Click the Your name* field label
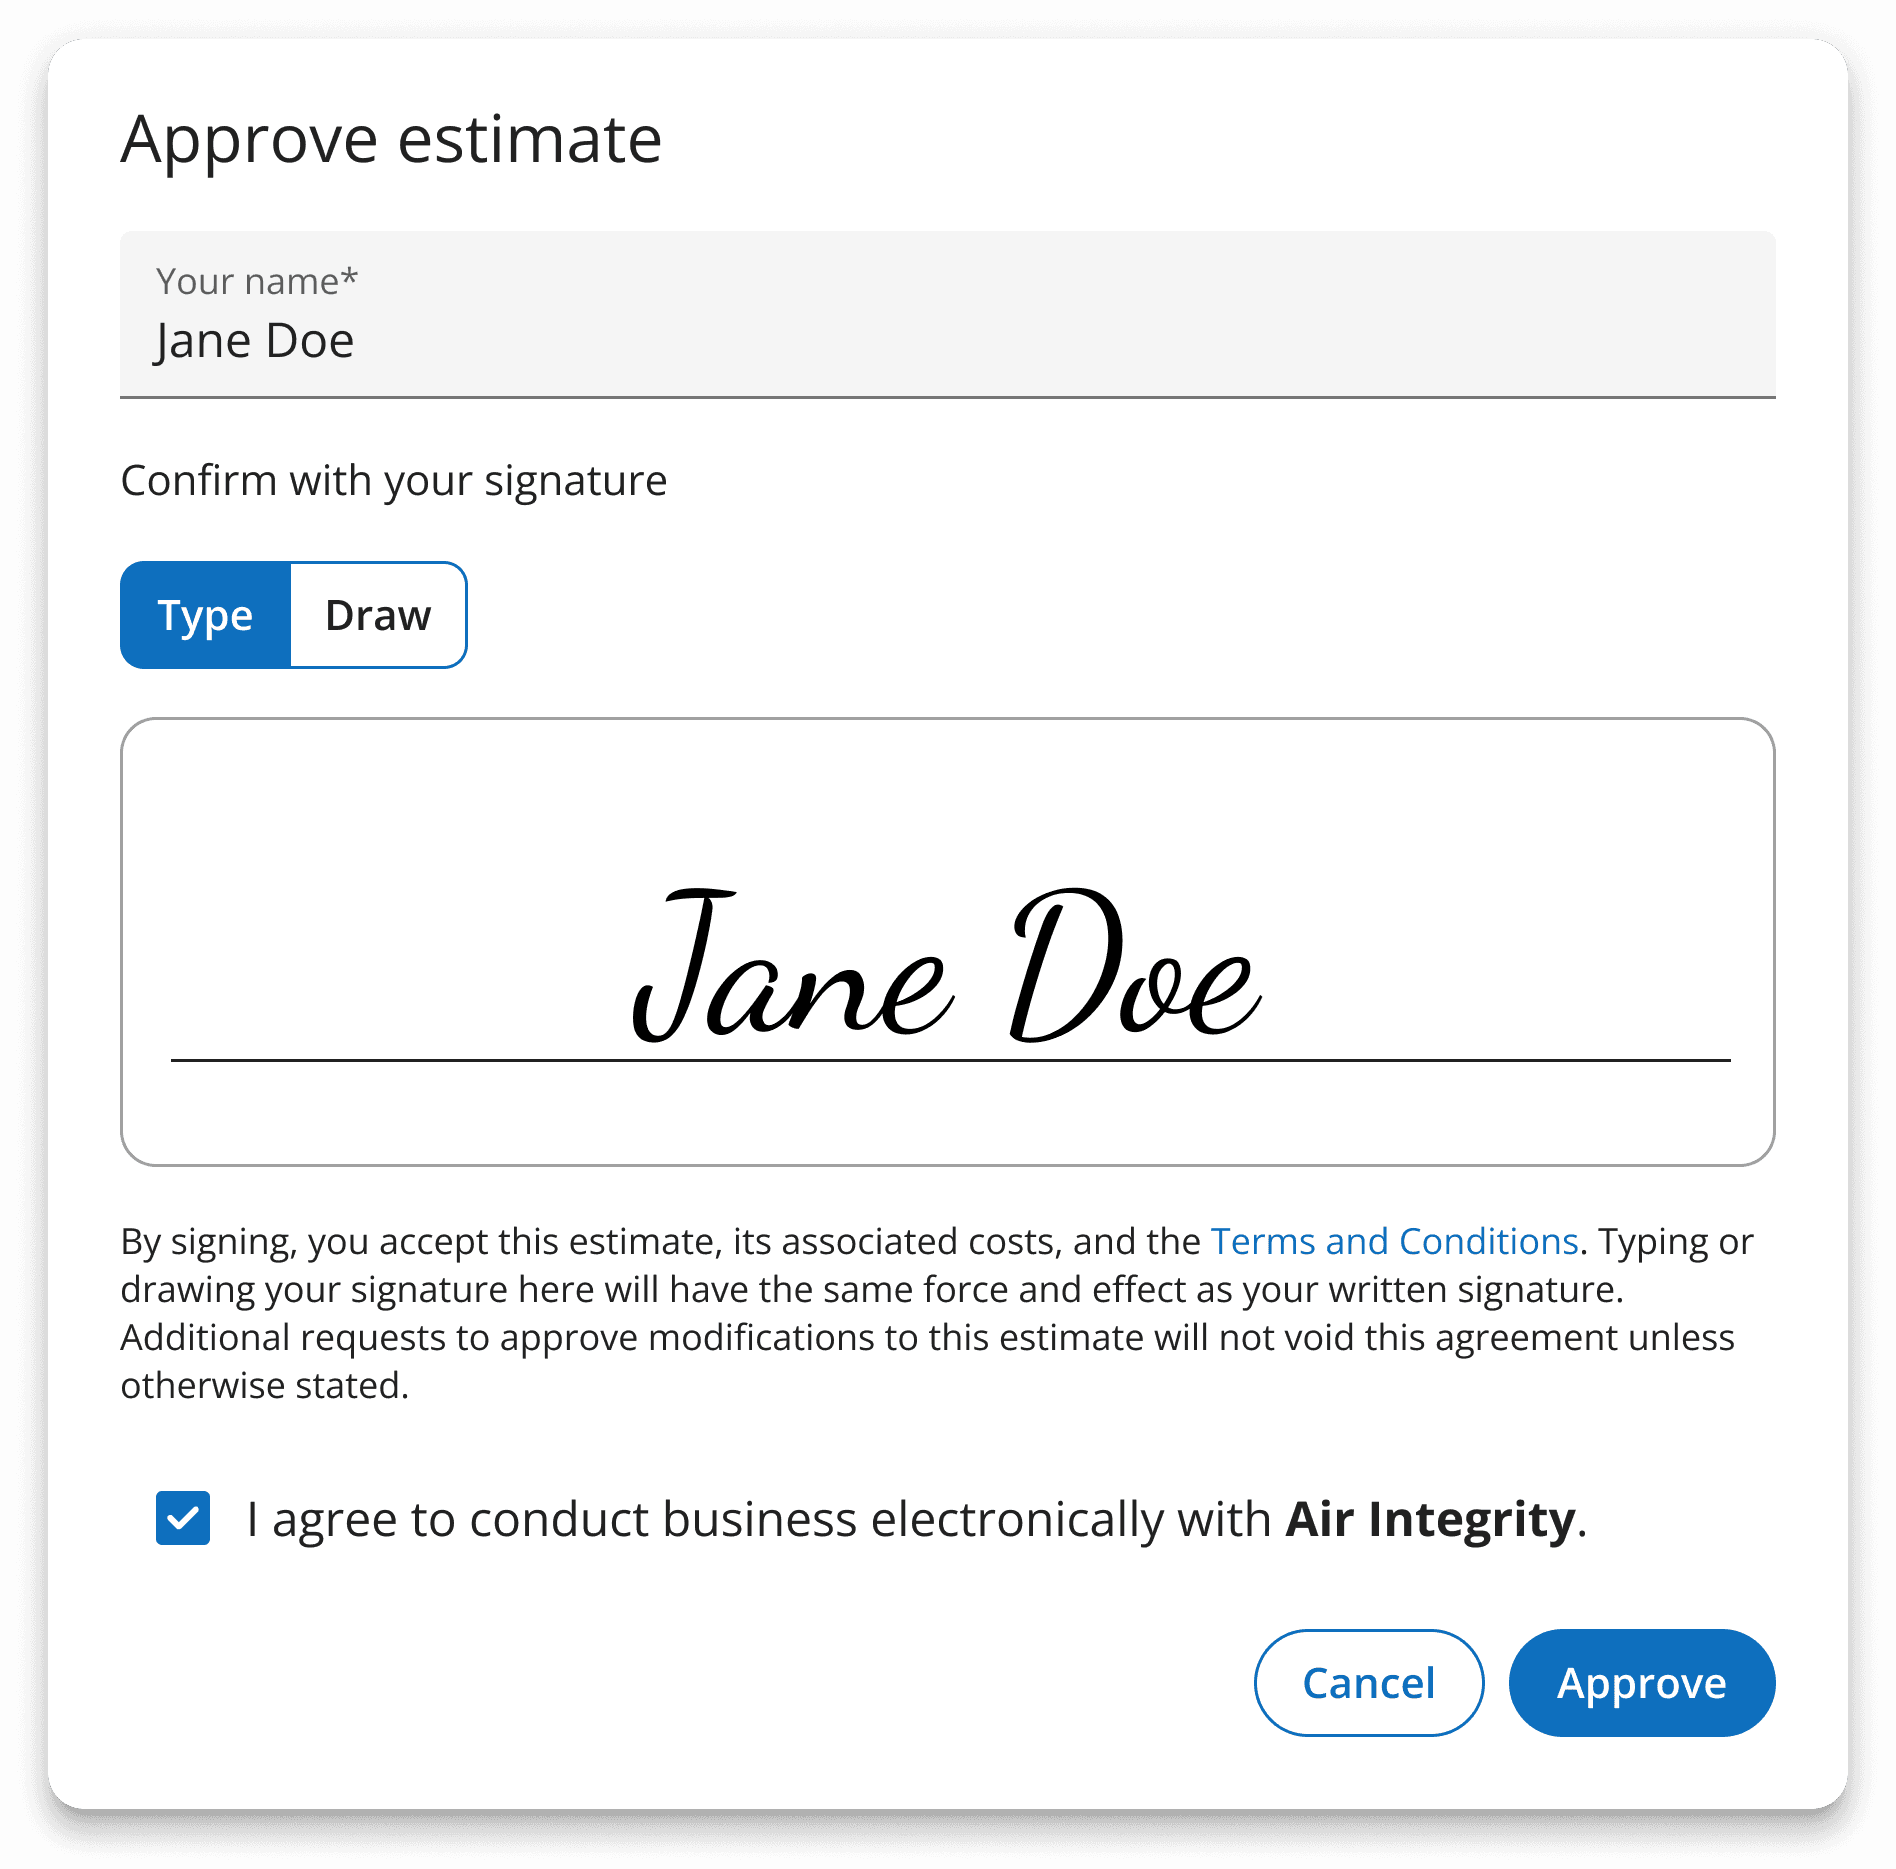The image size is (1896, 1869). click(x=257, y=281)
